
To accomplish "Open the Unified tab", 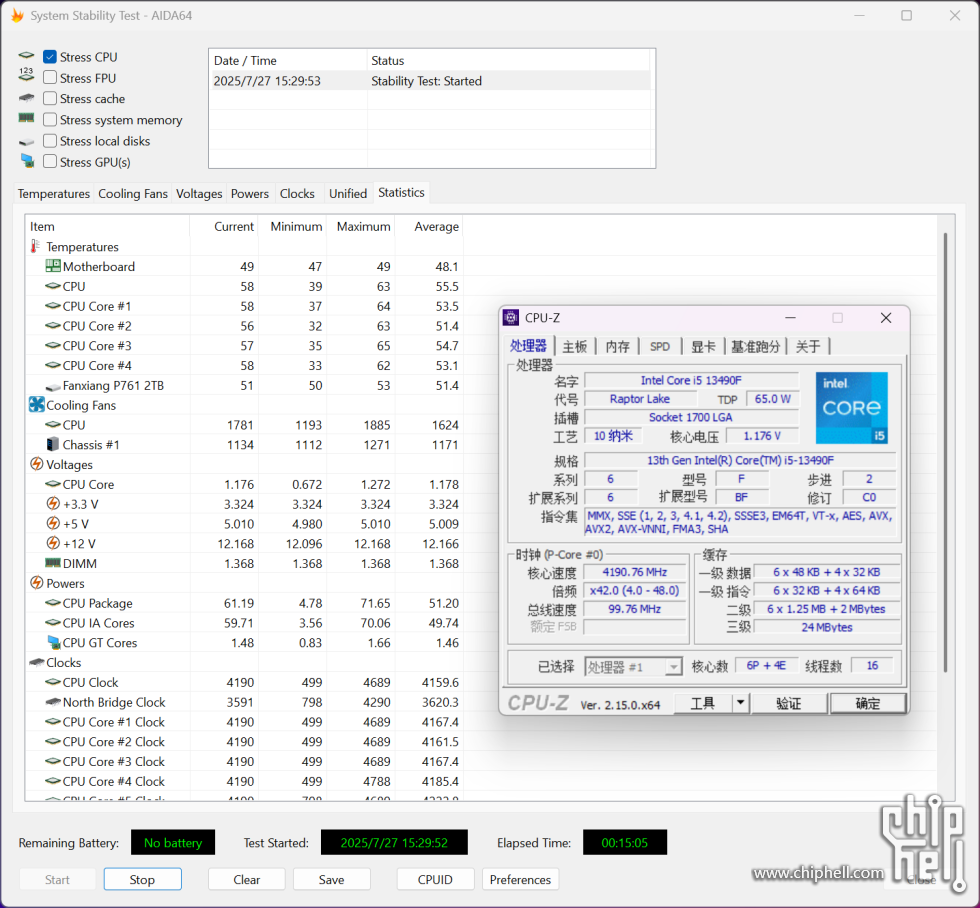I will (x=348, y=194).
